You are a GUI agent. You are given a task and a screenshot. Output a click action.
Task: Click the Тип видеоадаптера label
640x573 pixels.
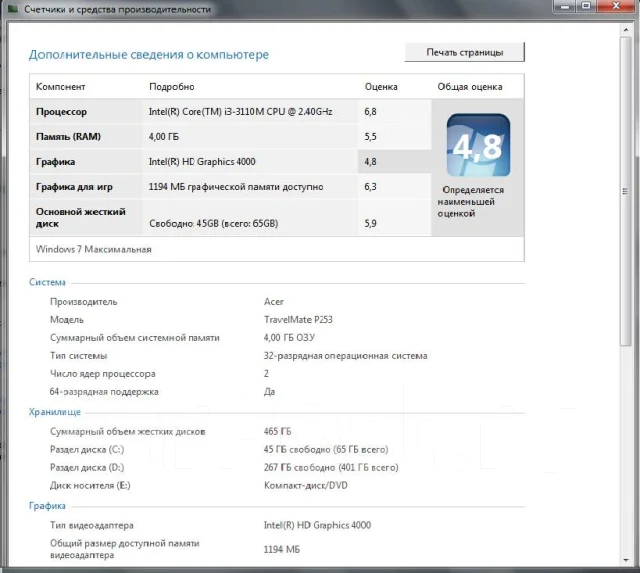(92, 526)
